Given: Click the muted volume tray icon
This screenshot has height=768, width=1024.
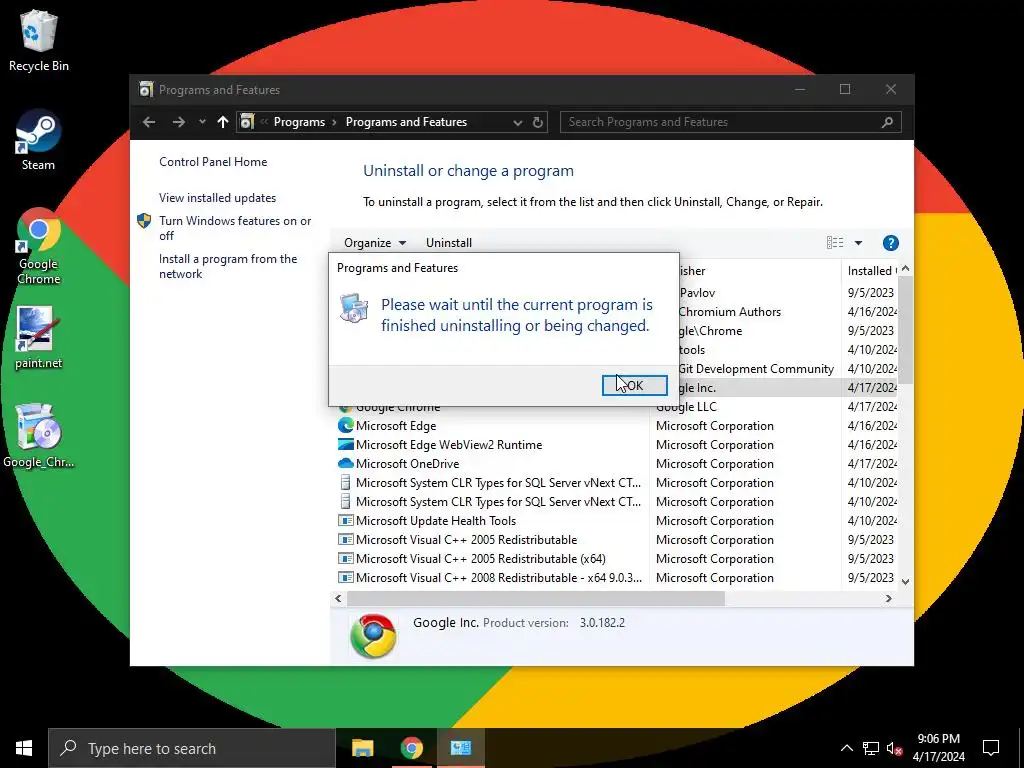Looking at the screenshot, I should point(894,748).
